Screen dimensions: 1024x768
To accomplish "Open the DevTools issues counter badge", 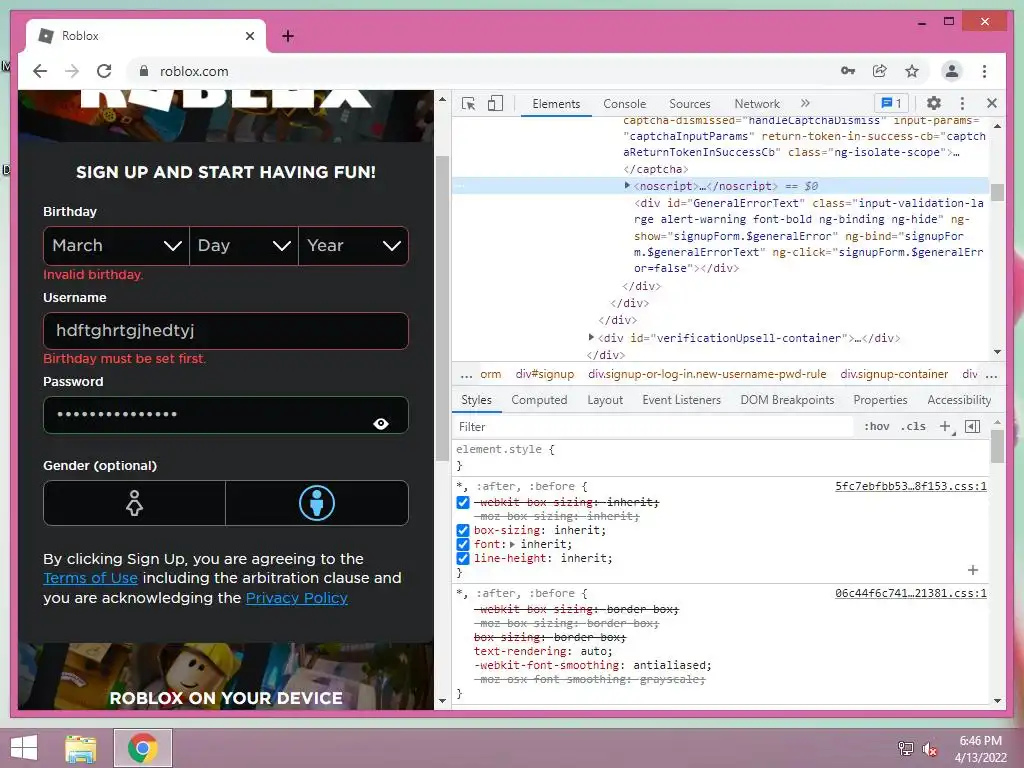I will pyautogui.click(x=891, y=103).
